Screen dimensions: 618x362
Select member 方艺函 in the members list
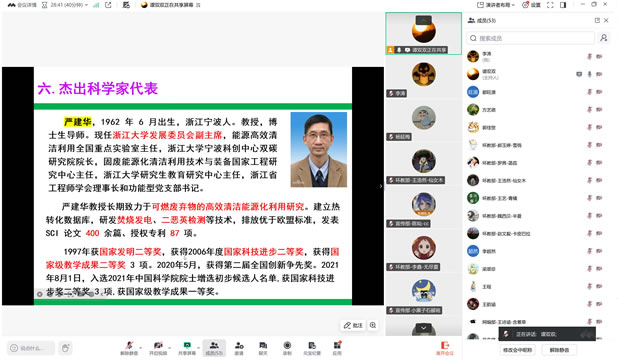click(536, 110)
